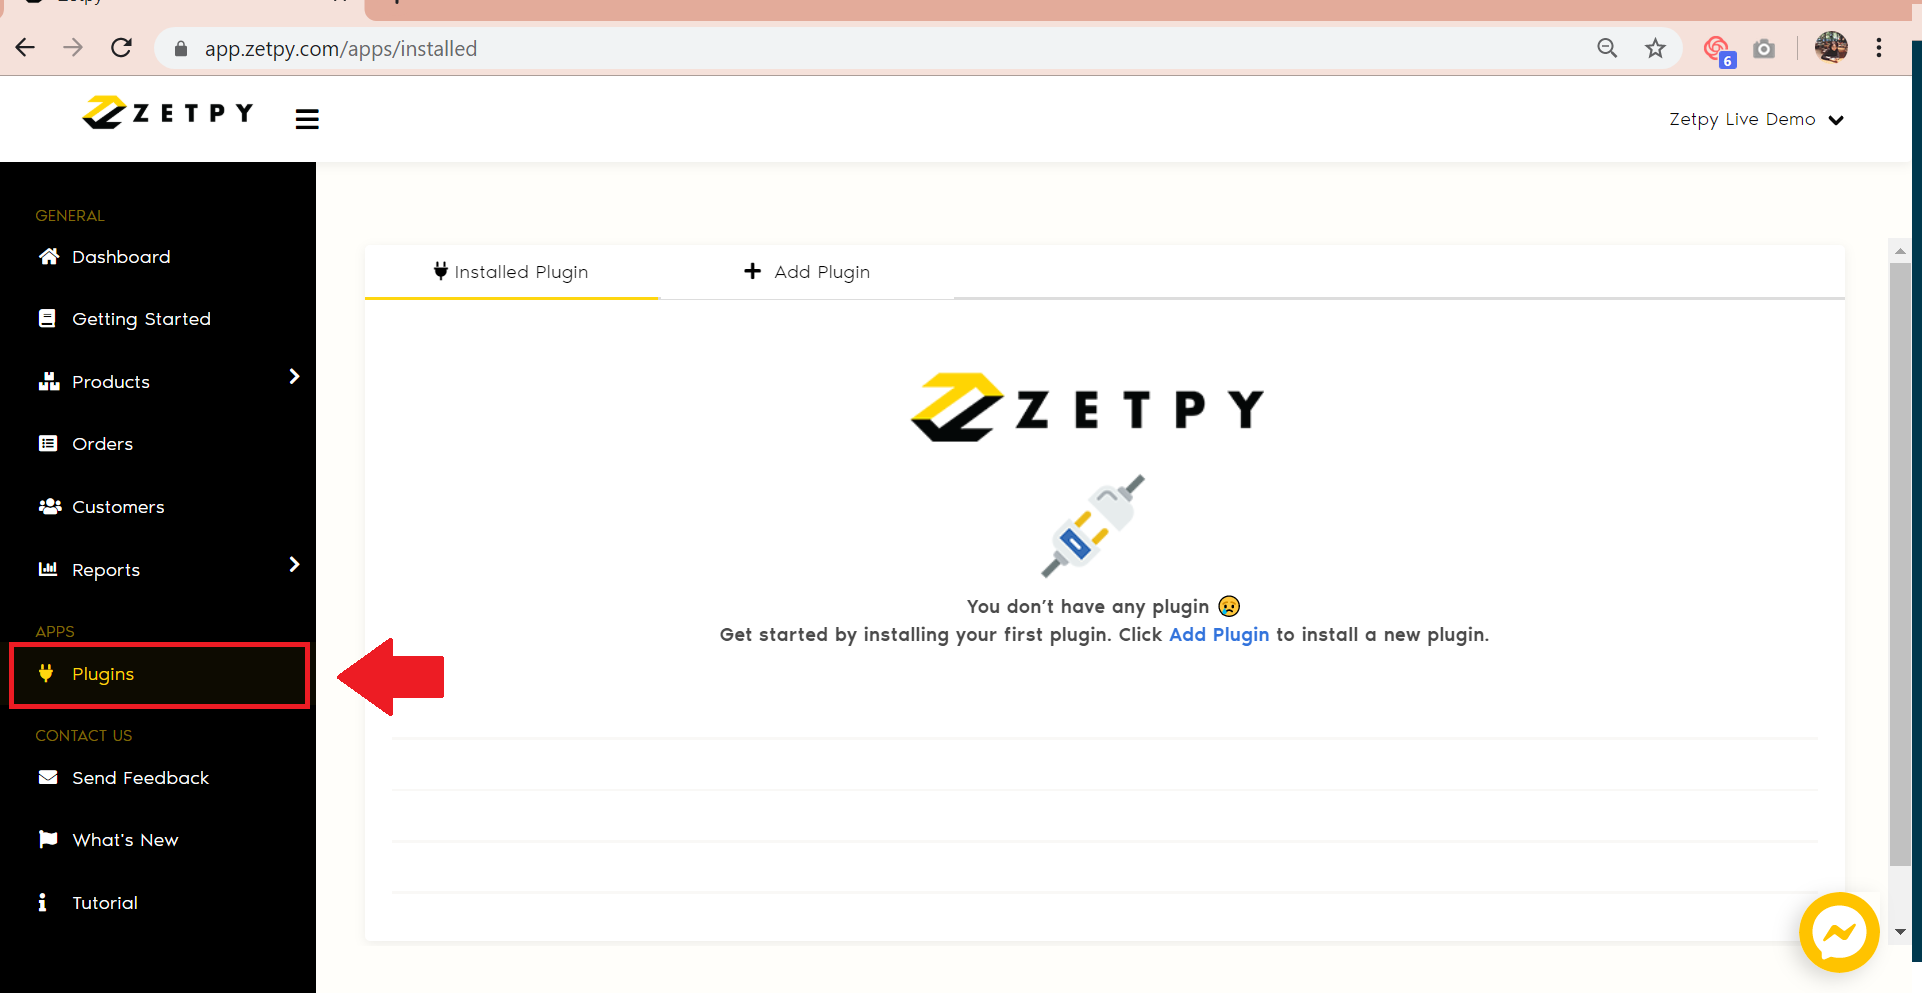
Task: Switch to the Installed Plugin tab
Action: (511, 272)
